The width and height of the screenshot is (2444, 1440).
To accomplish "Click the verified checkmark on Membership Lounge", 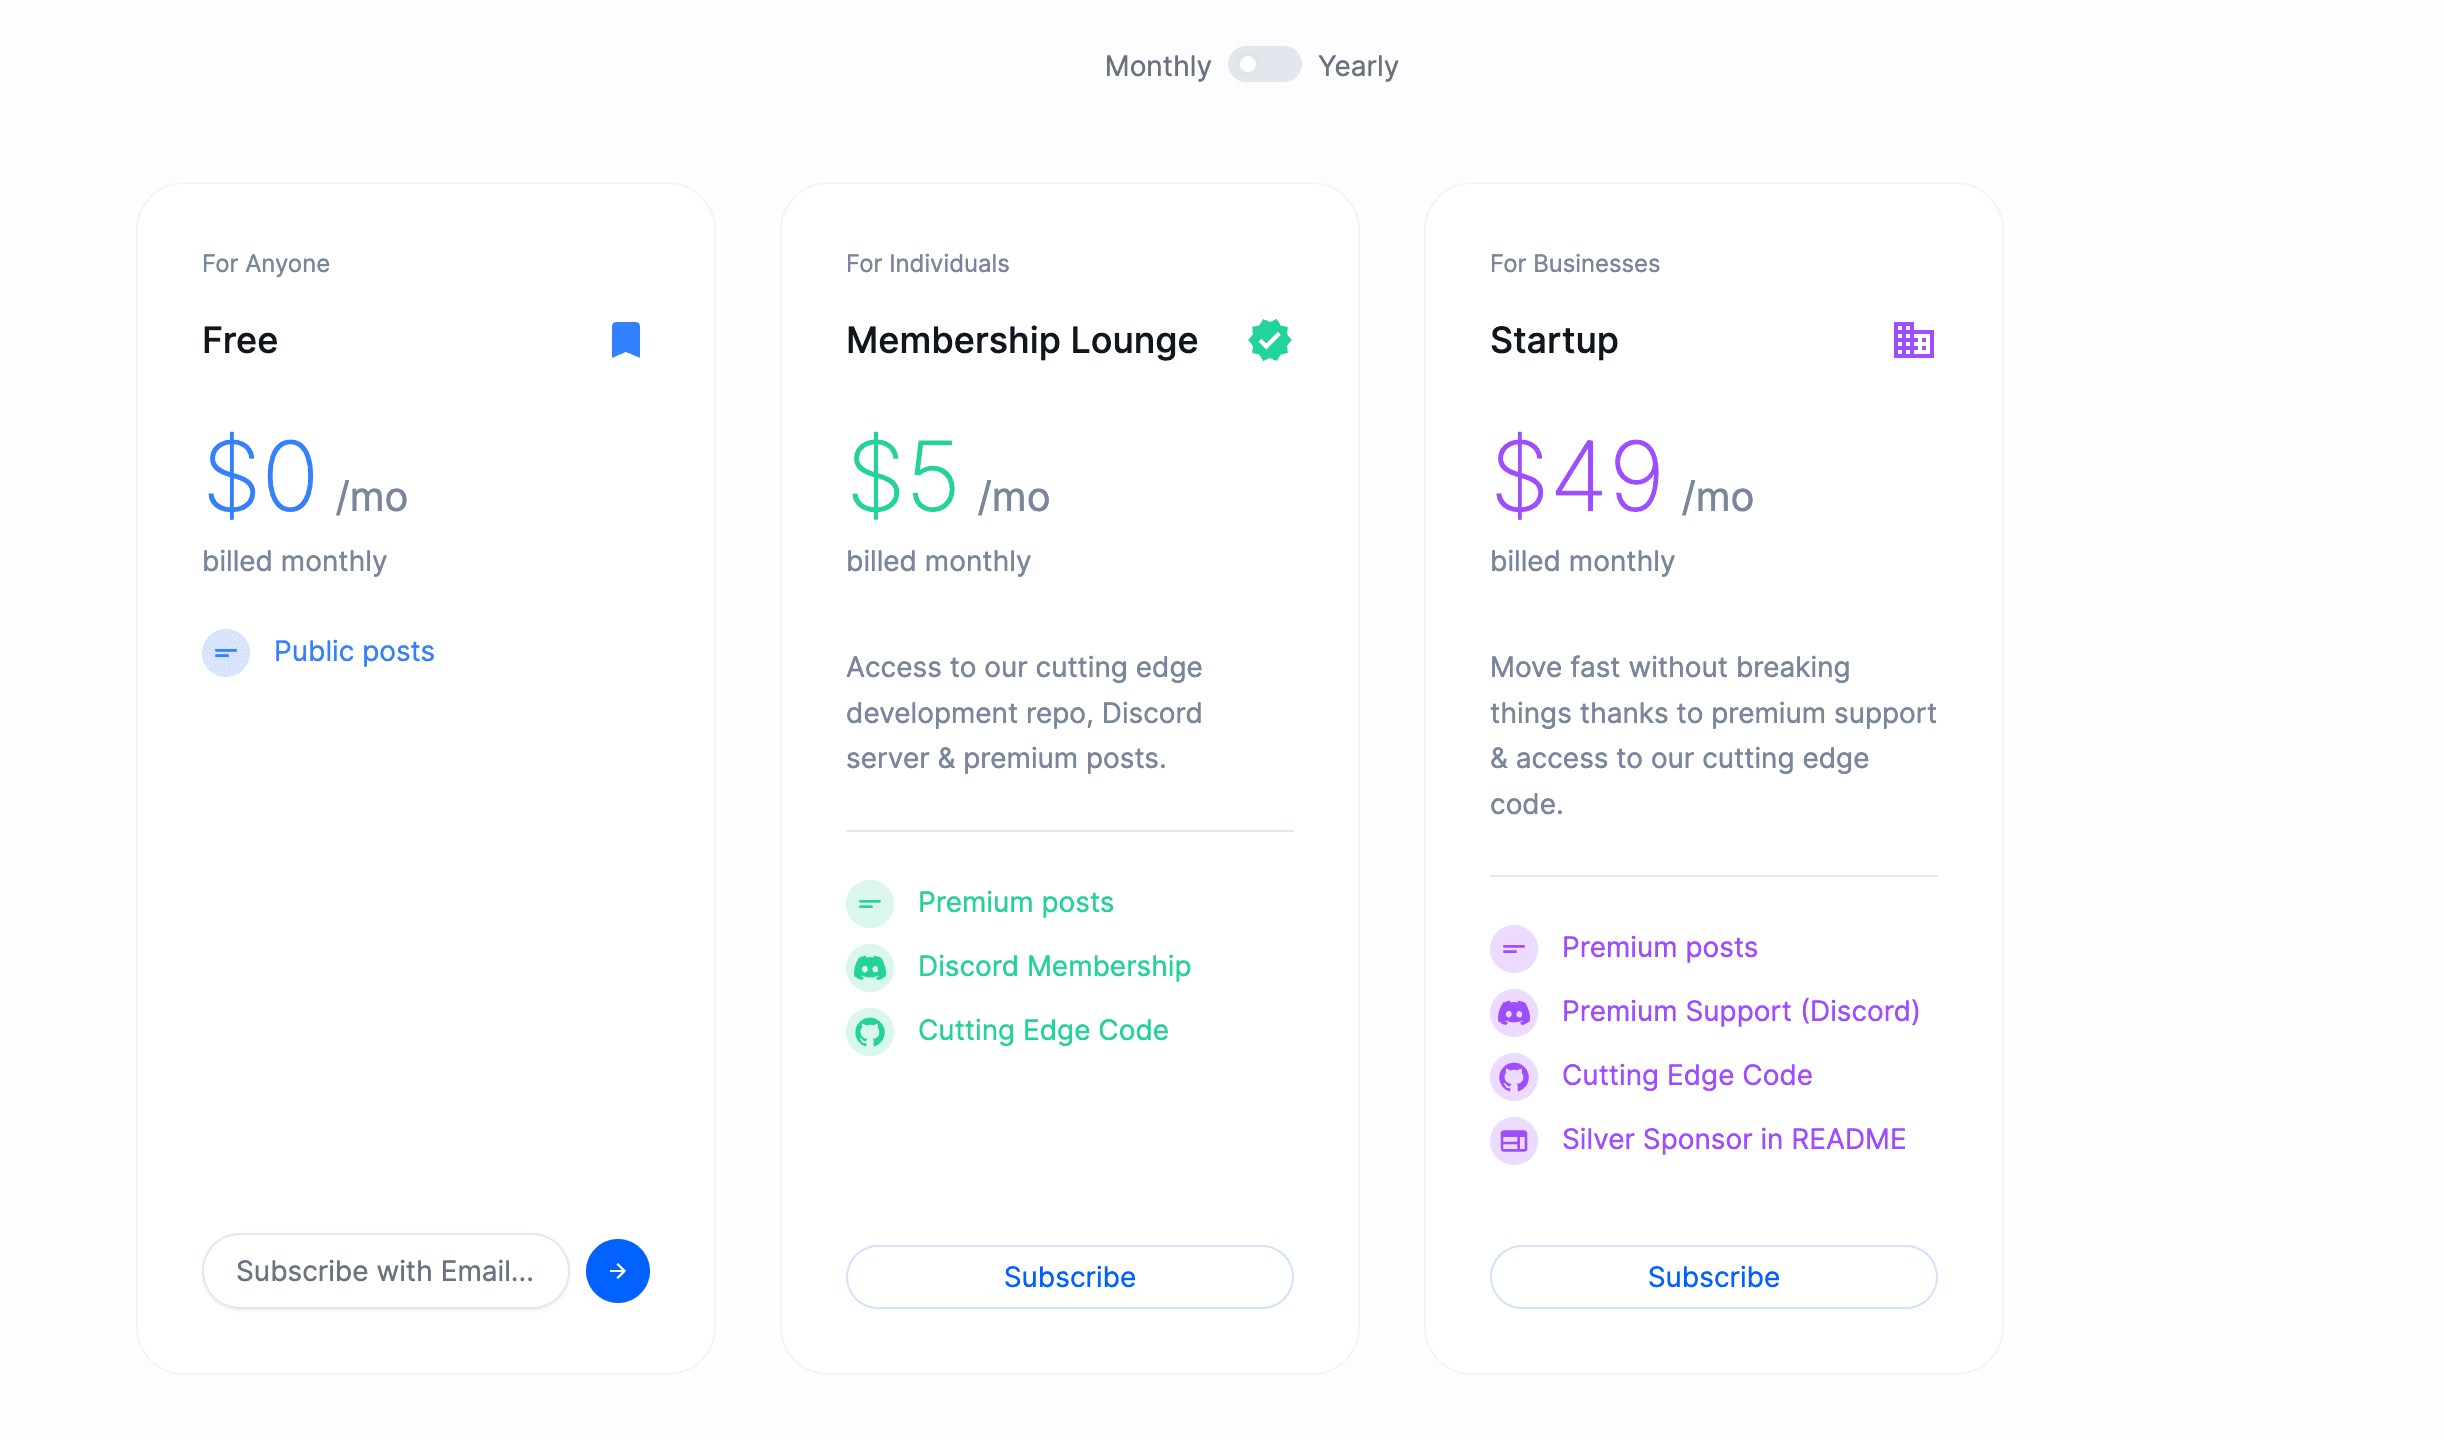I will pyautogui.click(x=1270, y=339).
